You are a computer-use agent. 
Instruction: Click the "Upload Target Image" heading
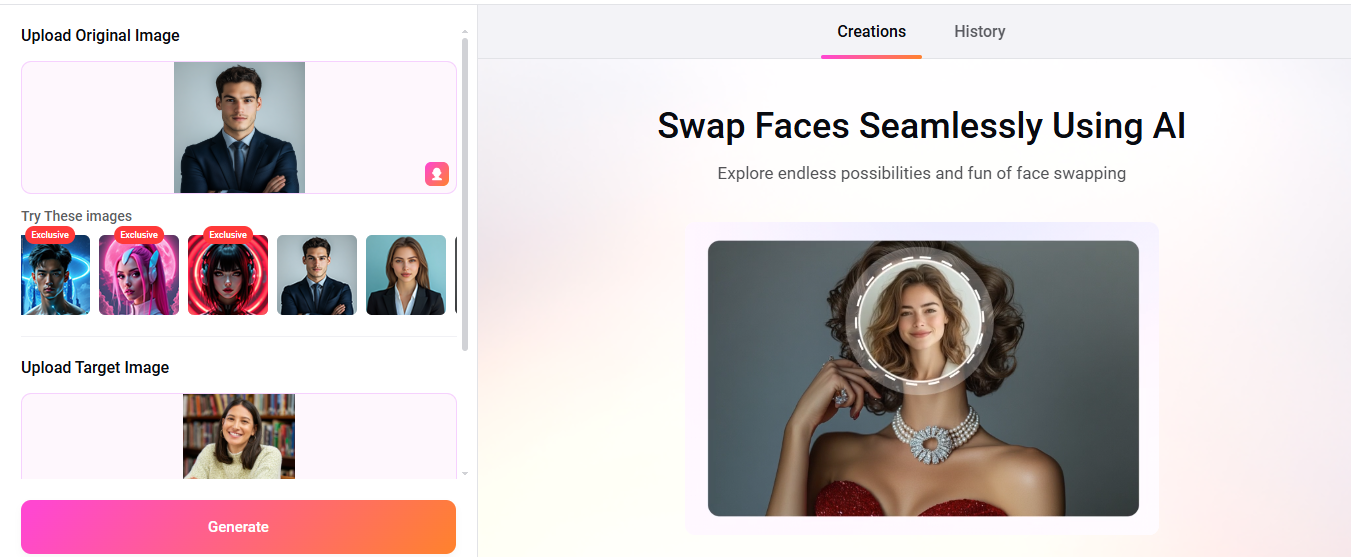(x=95, y=367)
